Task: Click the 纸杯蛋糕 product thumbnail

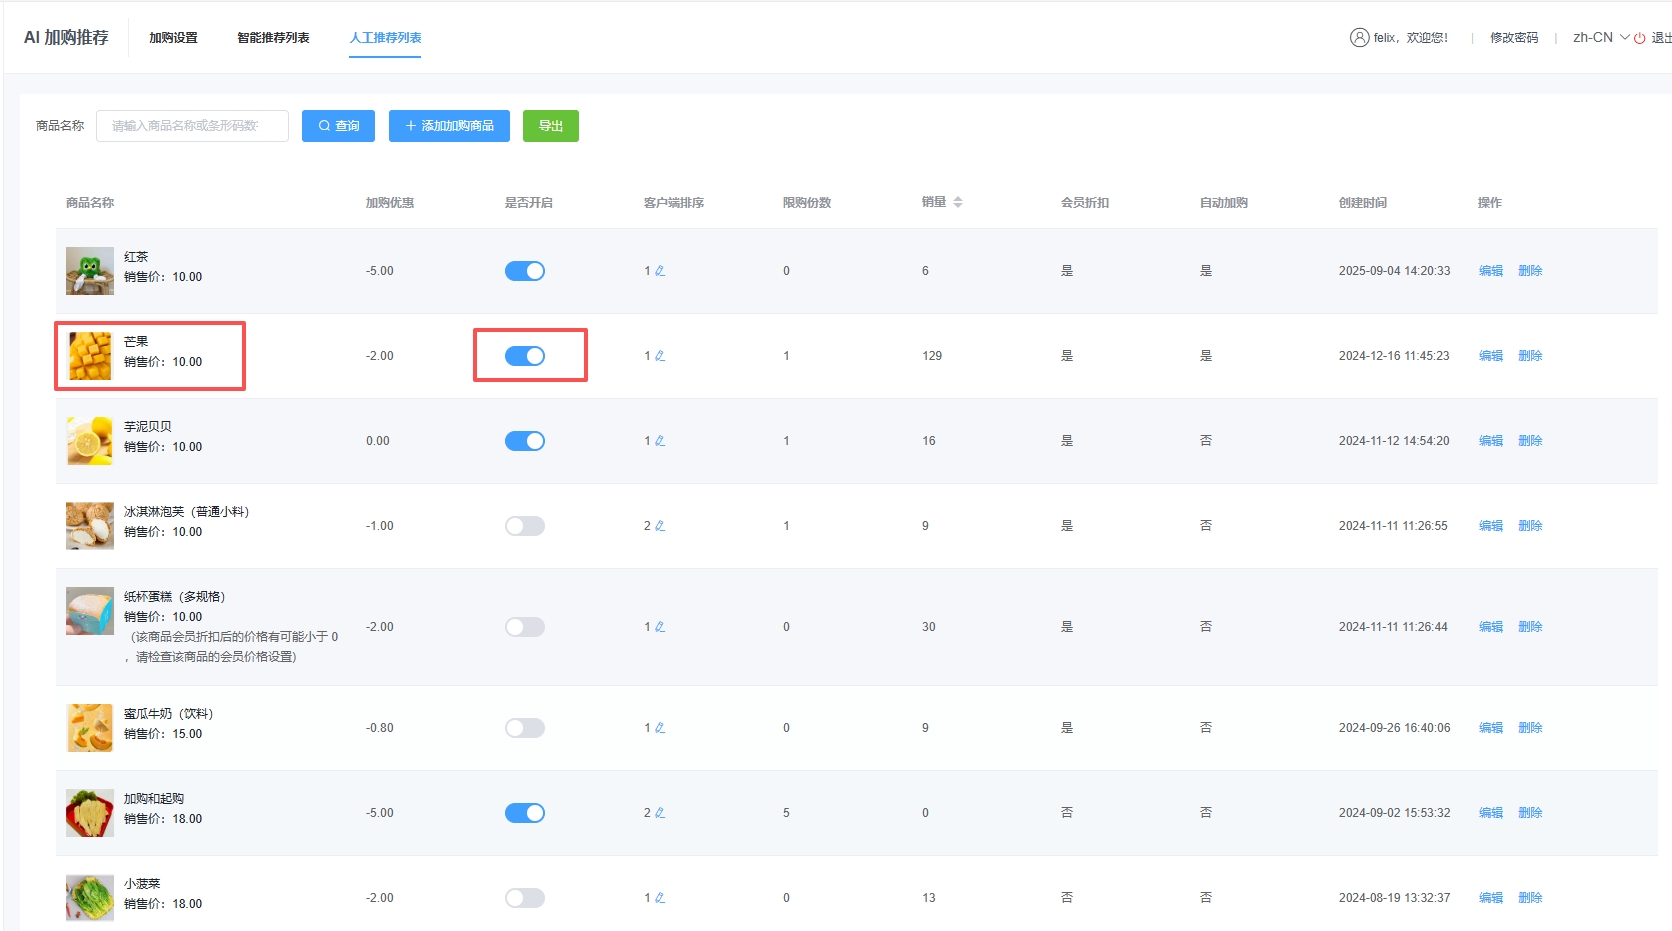Action: click(x=90, y=611)
